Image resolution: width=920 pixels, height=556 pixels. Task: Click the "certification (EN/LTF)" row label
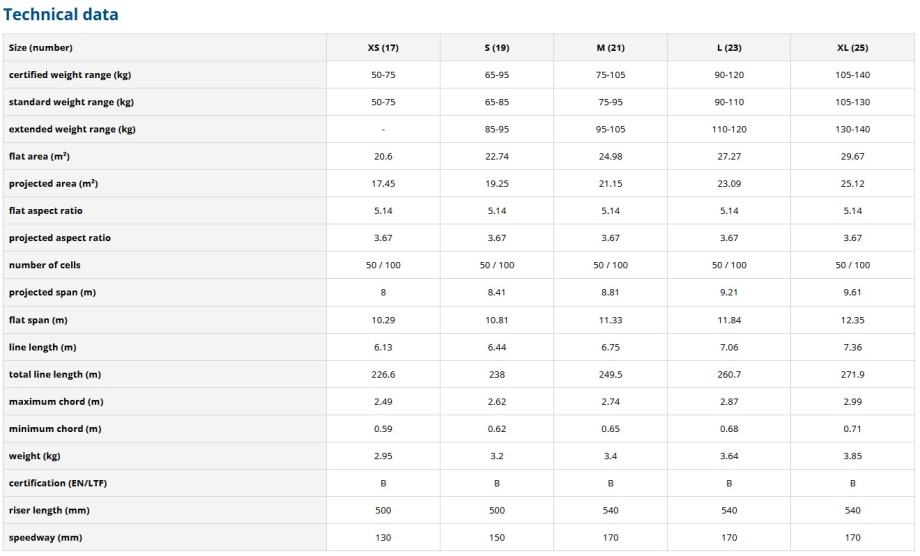60,483
